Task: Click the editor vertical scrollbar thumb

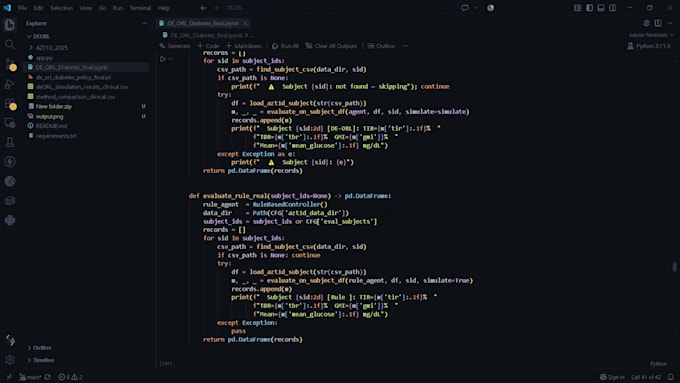Action: tap(674, 267)
